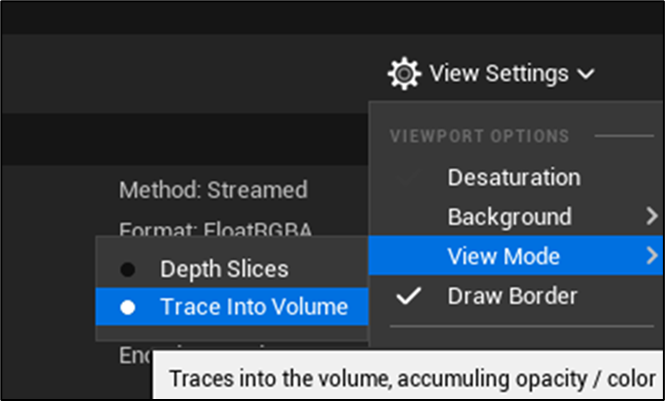
Task: Choose Trace Into Volume label
Action: 254,308
